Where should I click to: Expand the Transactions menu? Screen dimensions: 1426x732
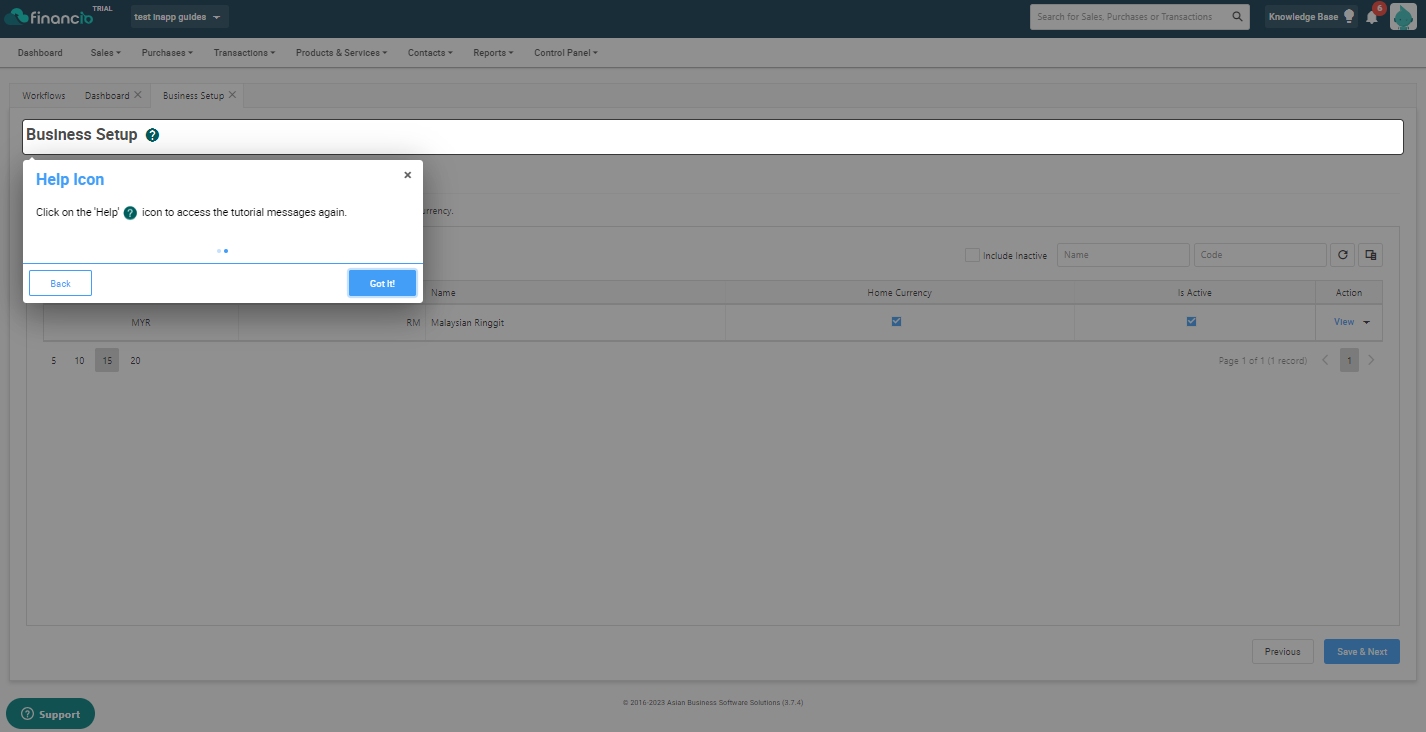(x=244, y=53)
